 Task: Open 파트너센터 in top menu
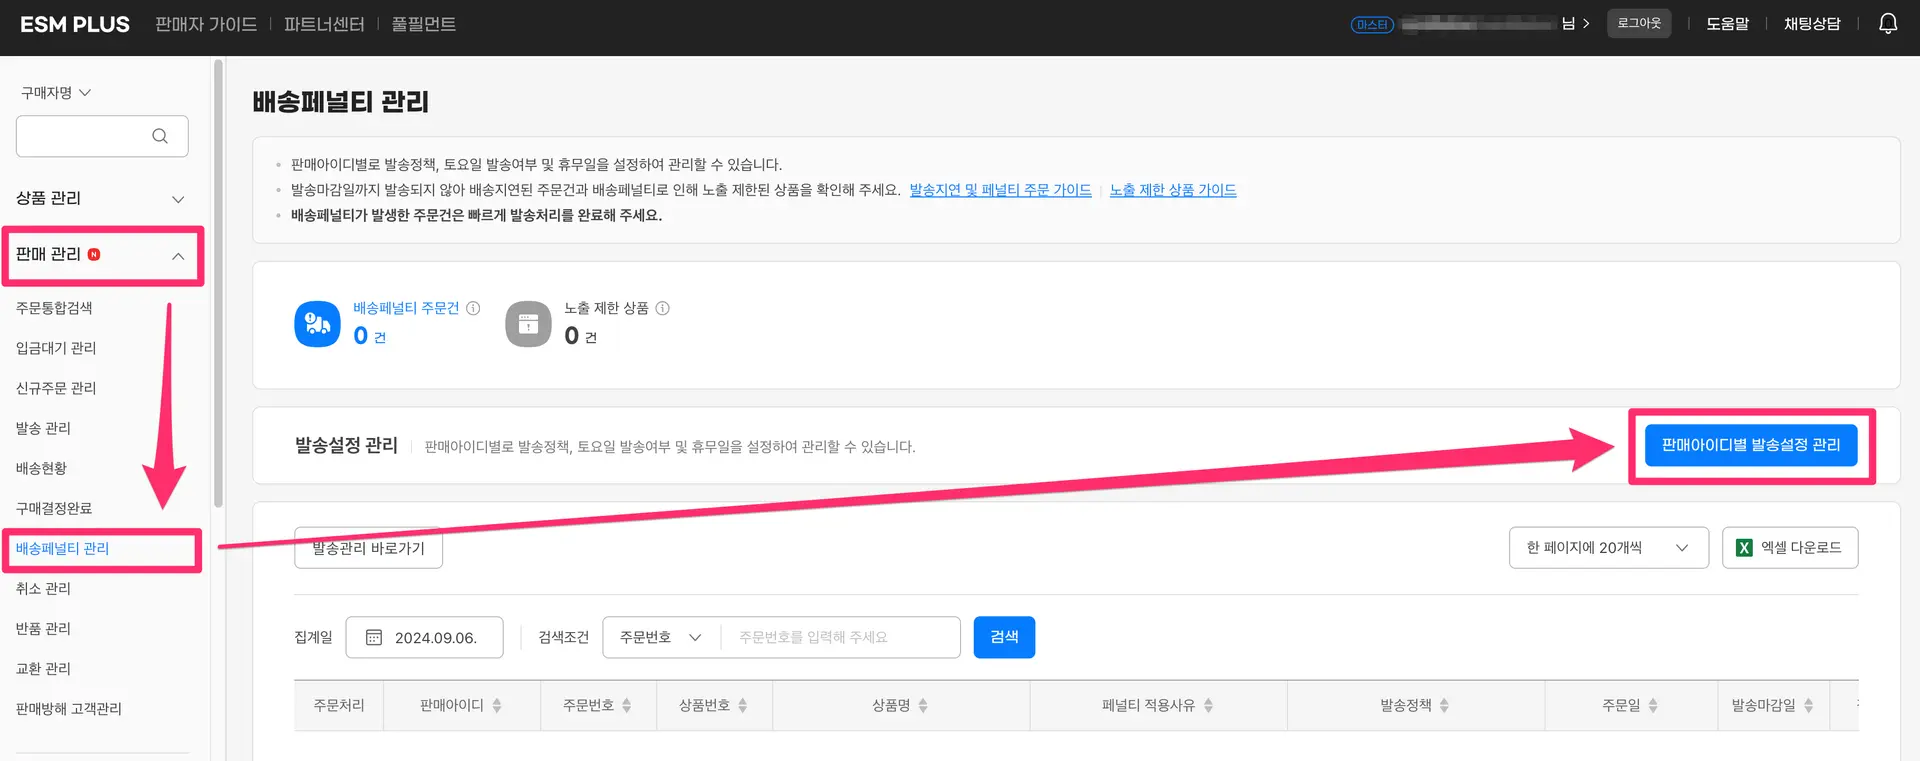pyautogui.click(x=324, y=24)
